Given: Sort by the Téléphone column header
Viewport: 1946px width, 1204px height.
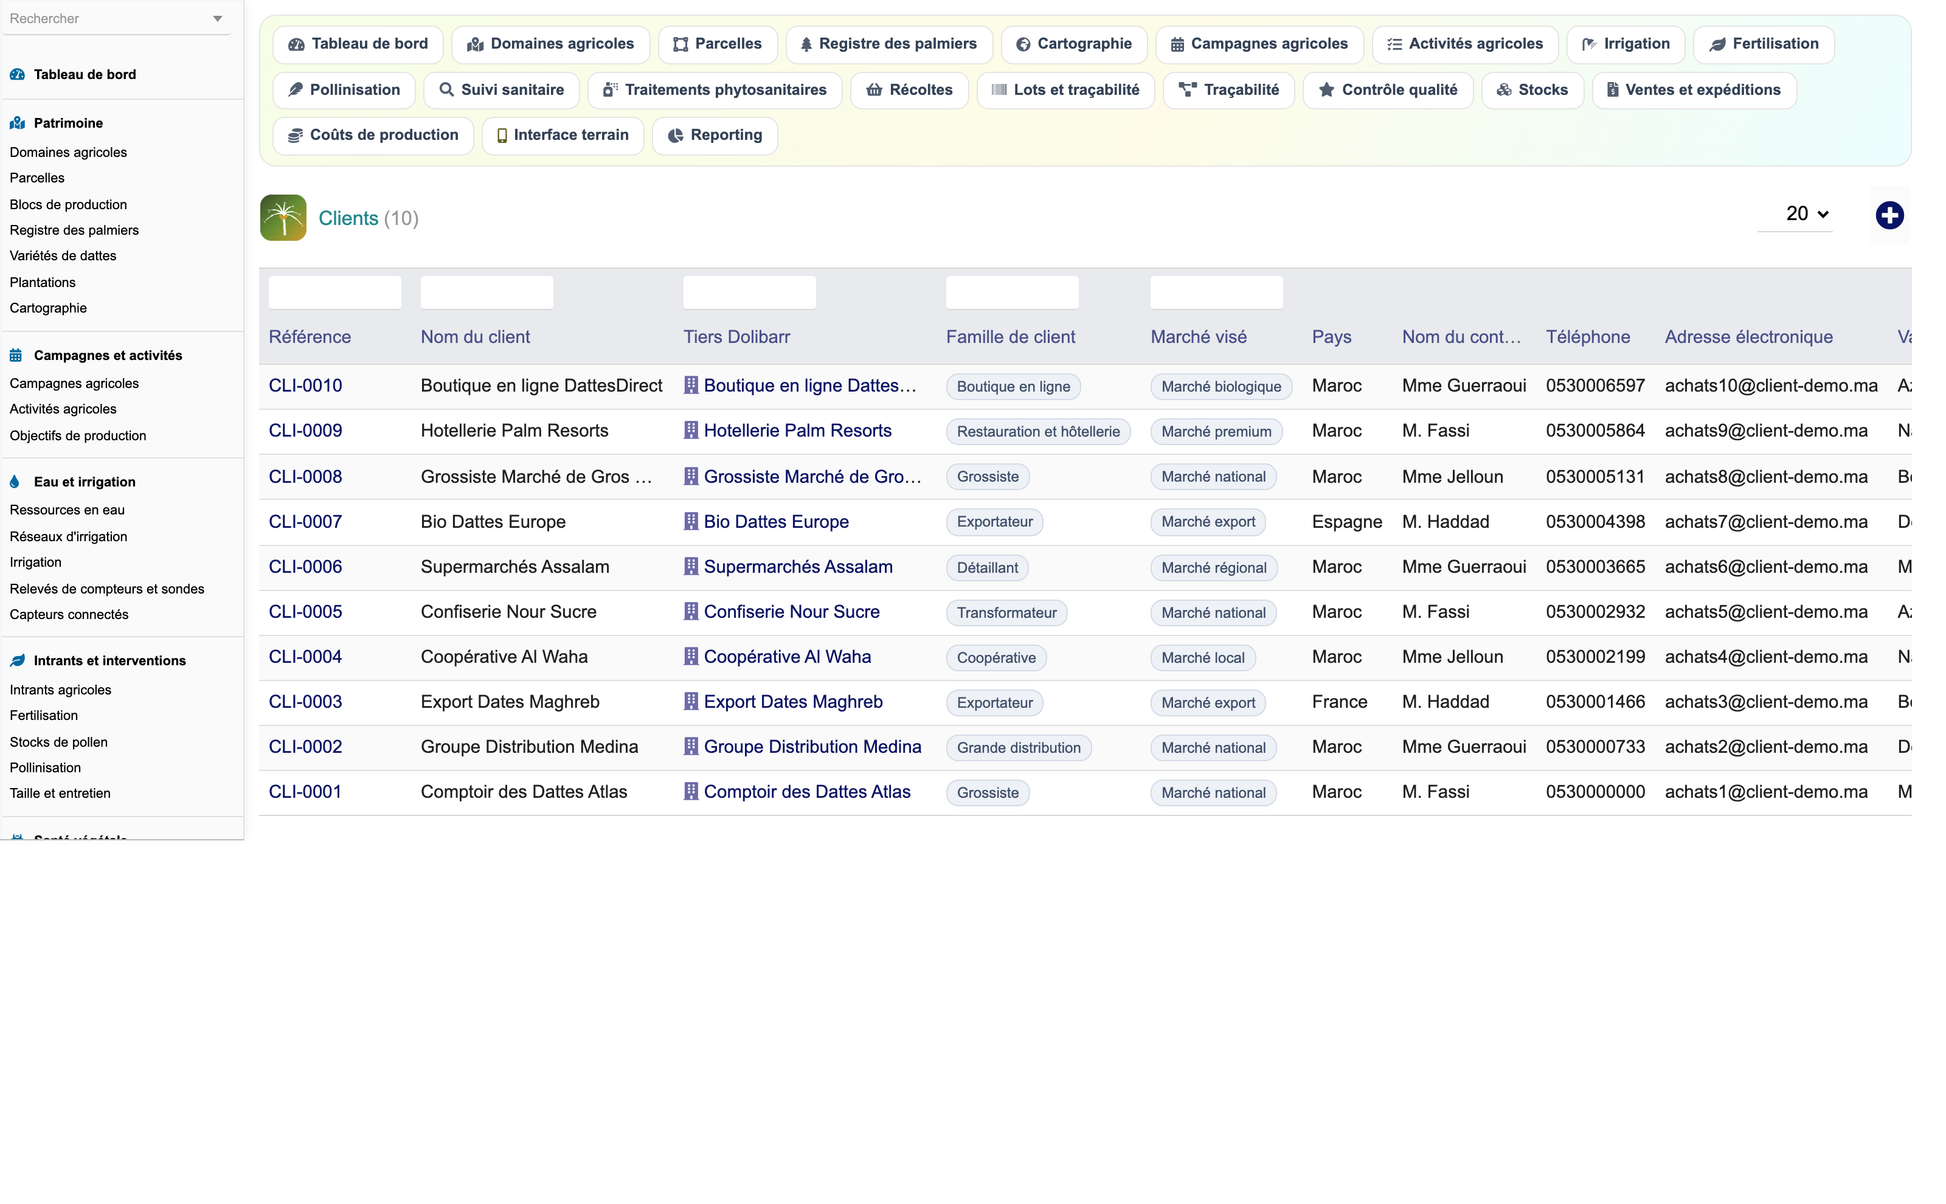Looking at the screenshot, I should pos(1588,337).
